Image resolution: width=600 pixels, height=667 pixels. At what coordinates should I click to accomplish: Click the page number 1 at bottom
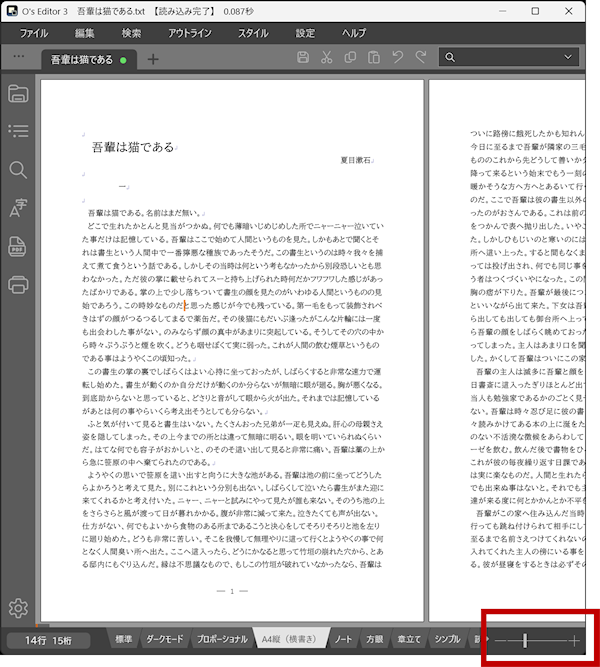pyautogui.click(x=232, y=591)
